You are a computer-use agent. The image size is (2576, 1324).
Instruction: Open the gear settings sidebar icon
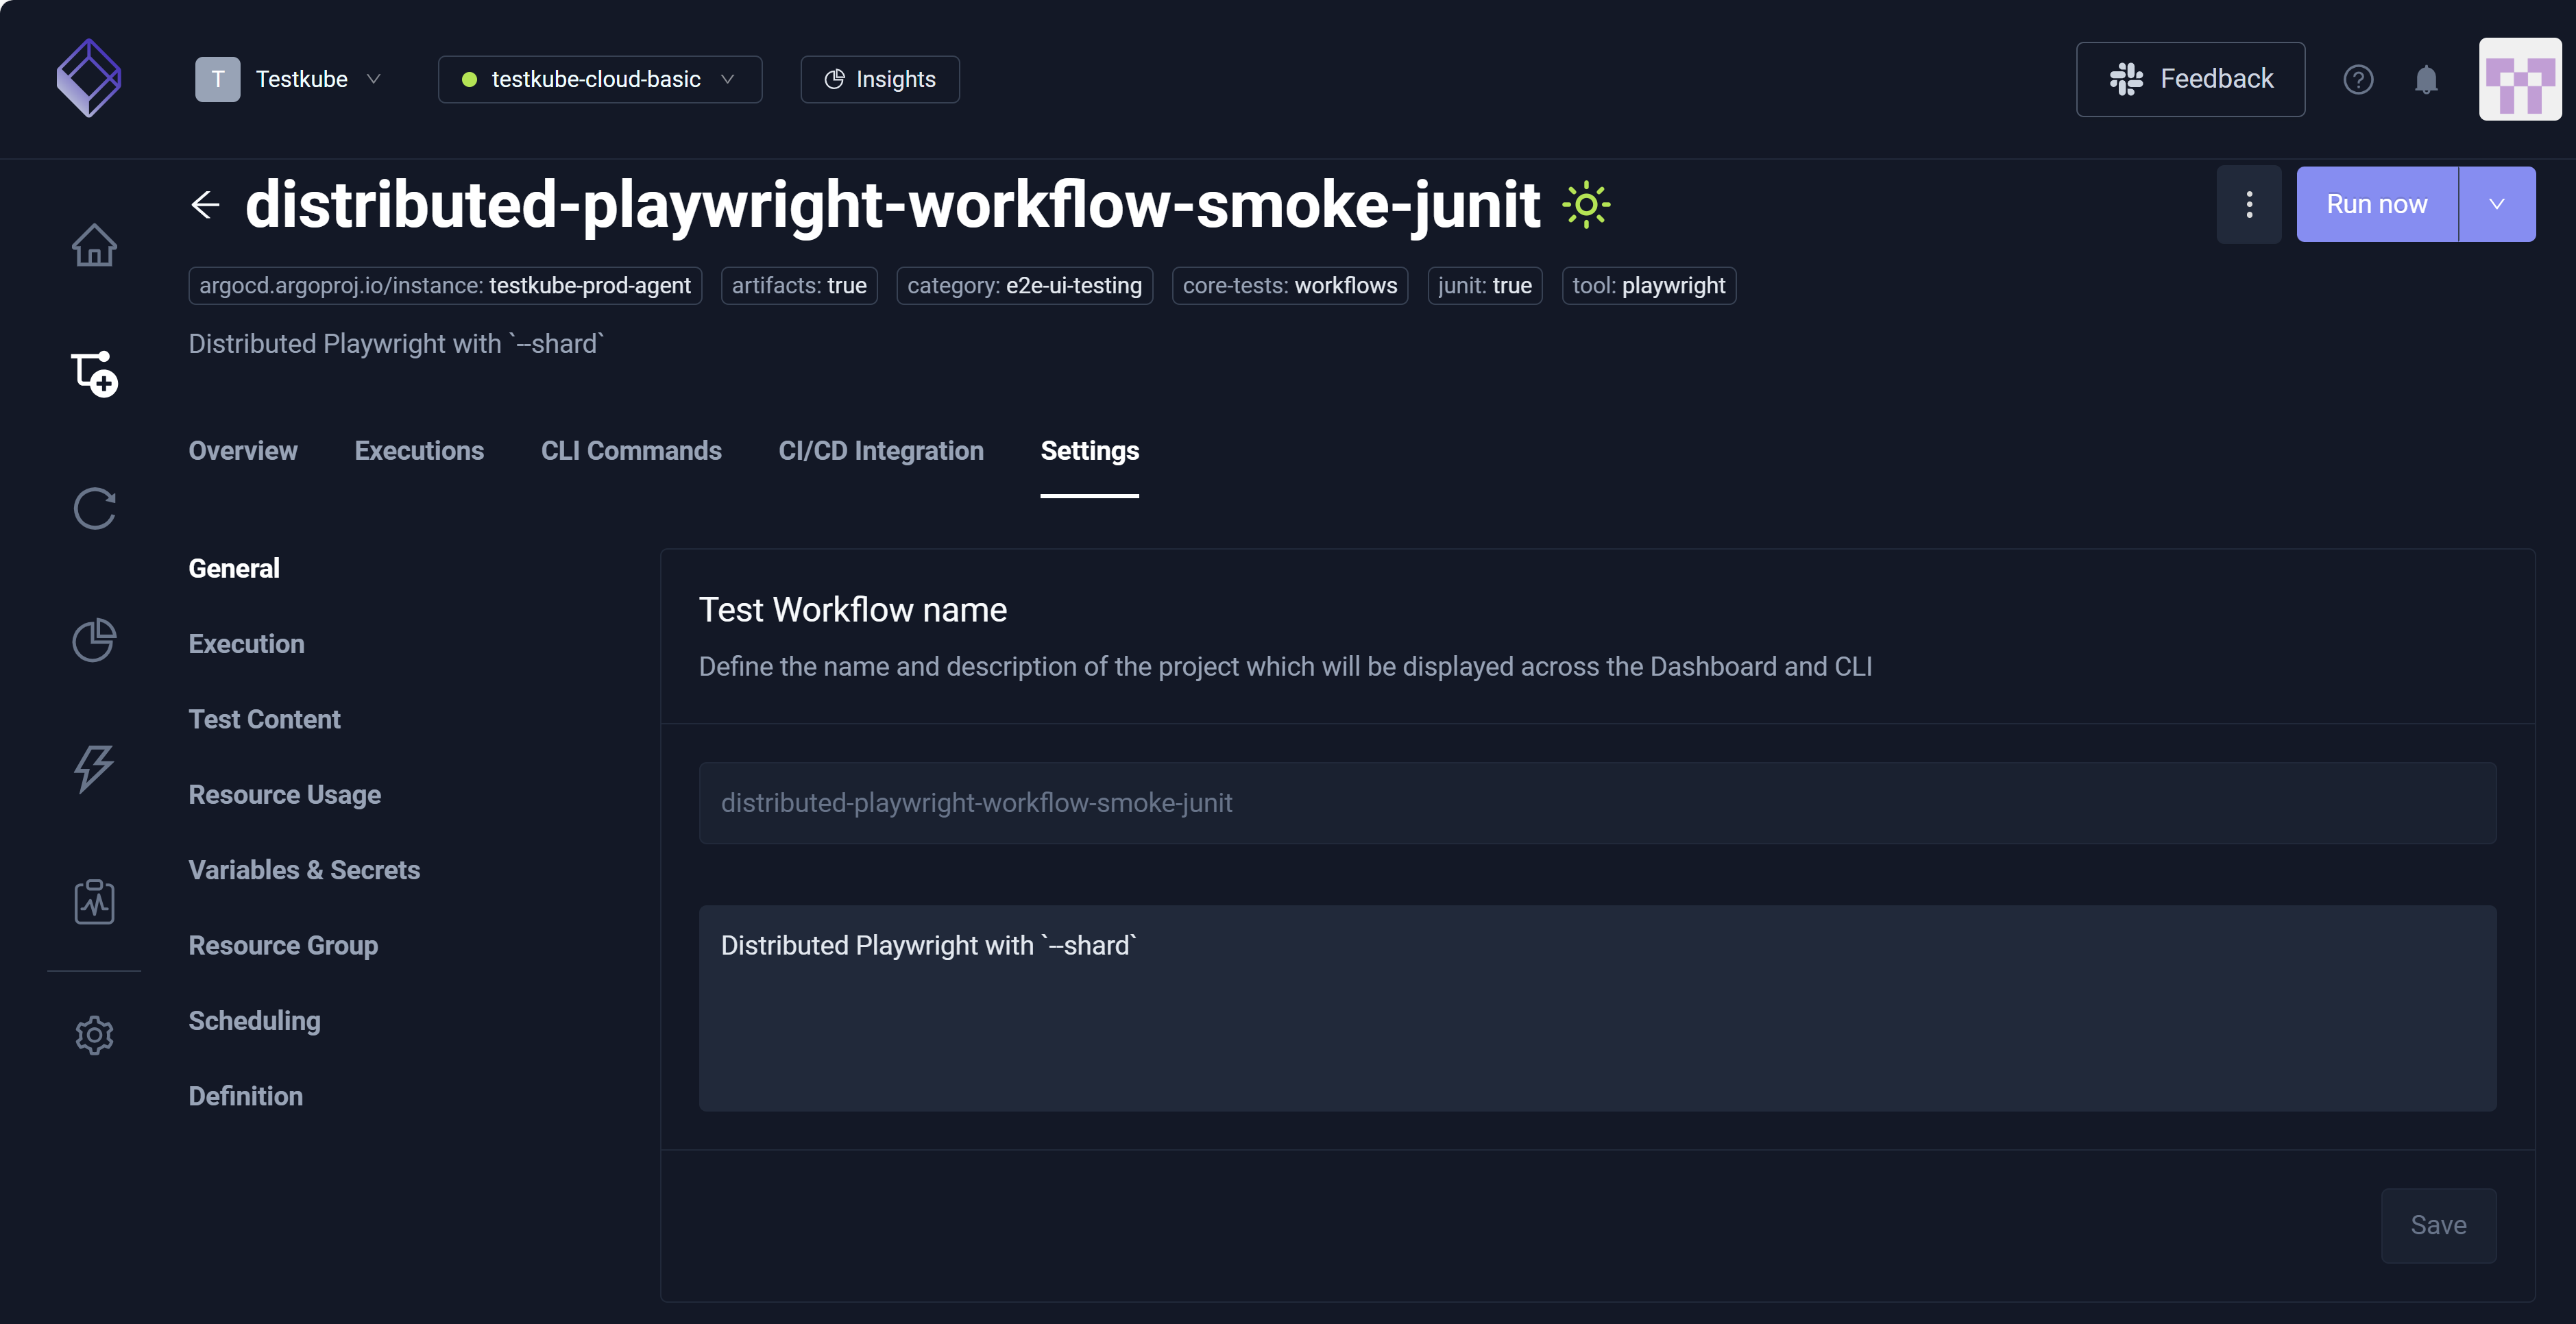click(94, 1035)
